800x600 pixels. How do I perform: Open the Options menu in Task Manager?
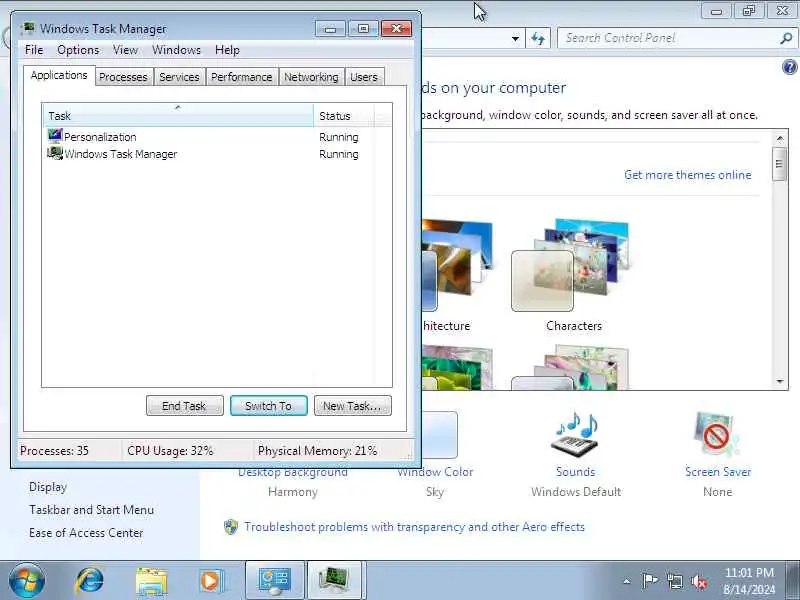78,50
